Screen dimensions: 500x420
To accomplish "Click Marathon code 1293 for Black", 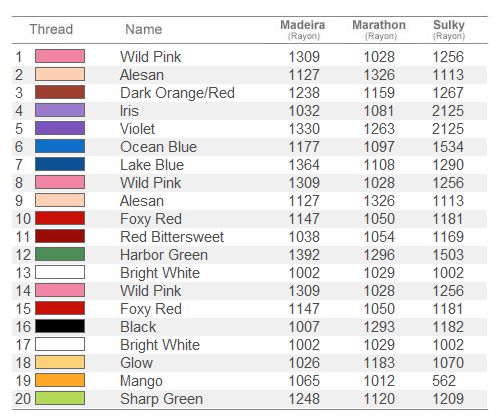I will click(x=379, y=327).
